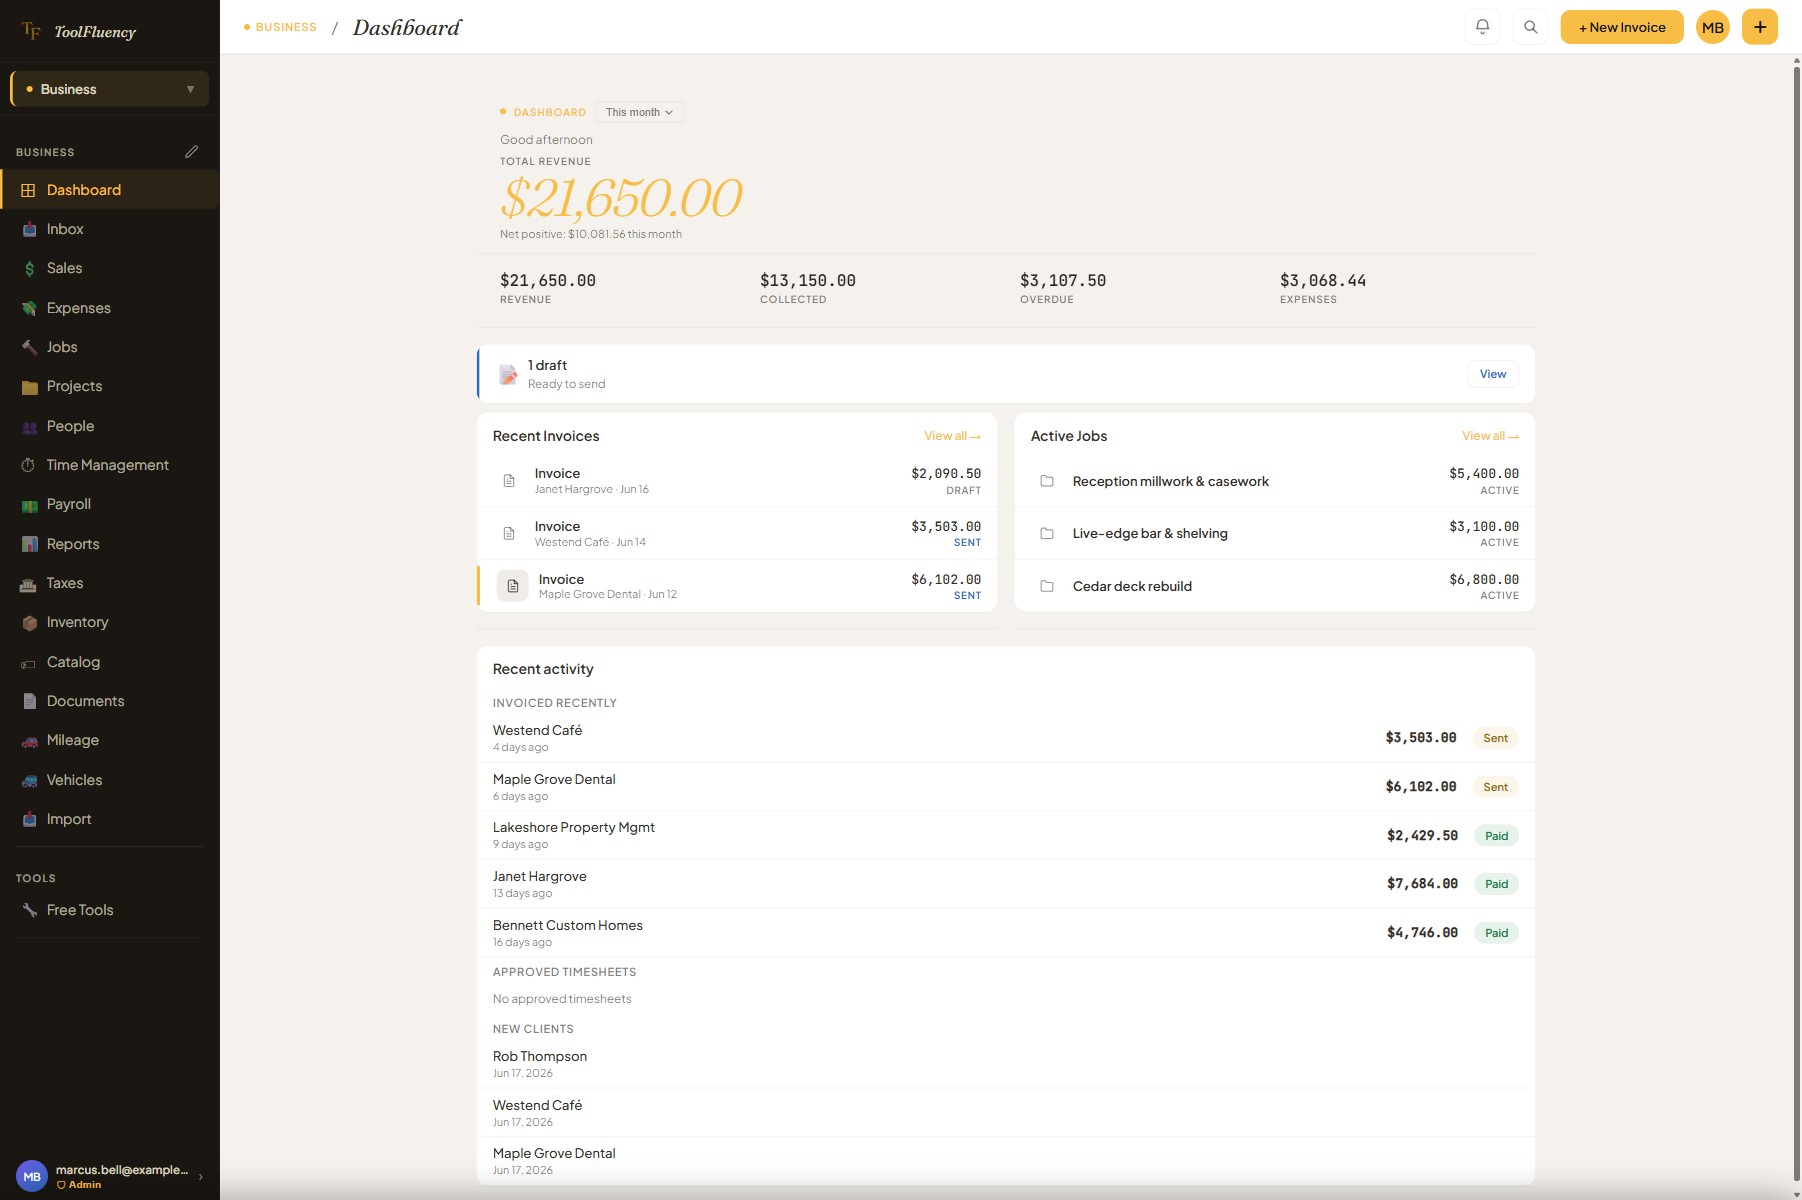Open Westend Café invoice dated Jun 14
Viewport: 1802px width, 1200px height.
click(x=737, y=533)
